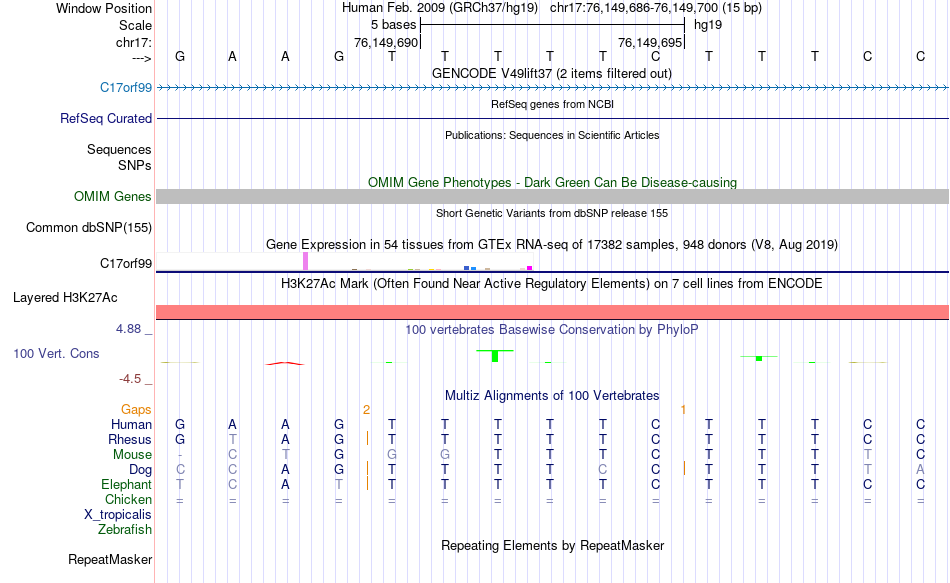
Task: Click the 76,149,690 ruler position
Action: coord(386,42)
